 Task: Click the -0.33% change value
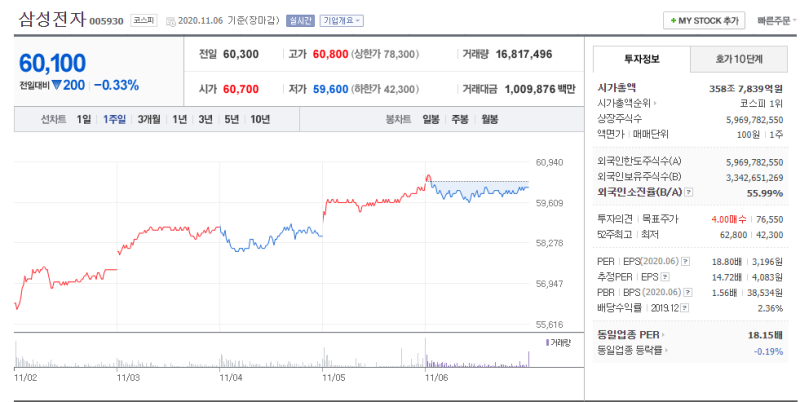pyautogui.click(x=116, y=85)
